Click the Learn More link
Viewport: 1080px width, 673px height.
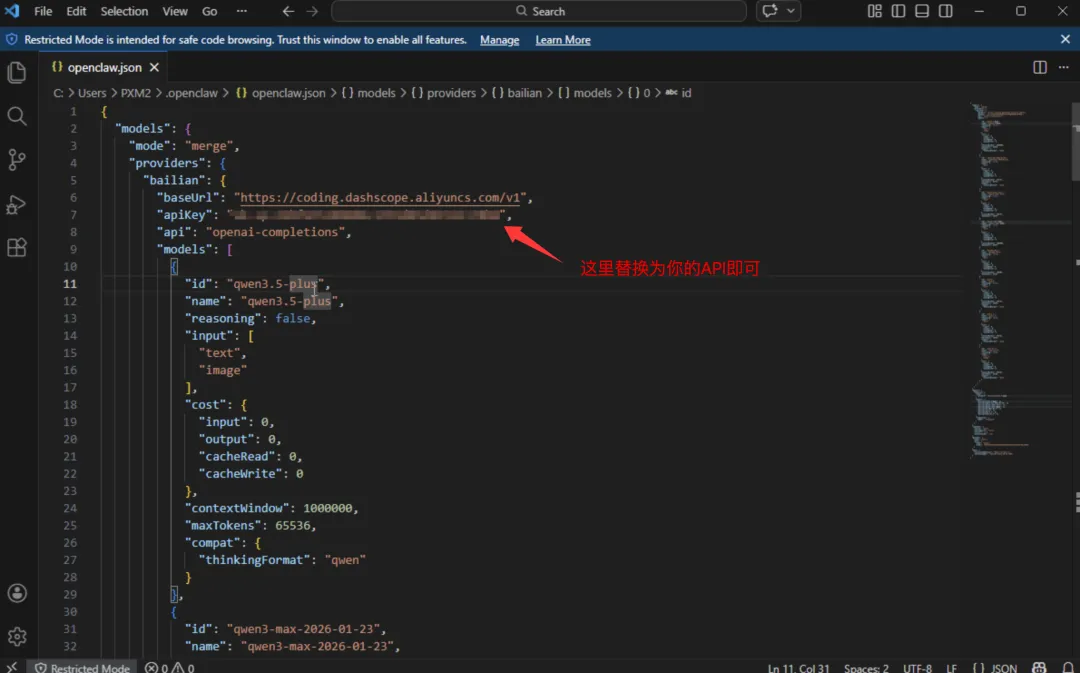(x=563, y=40)
